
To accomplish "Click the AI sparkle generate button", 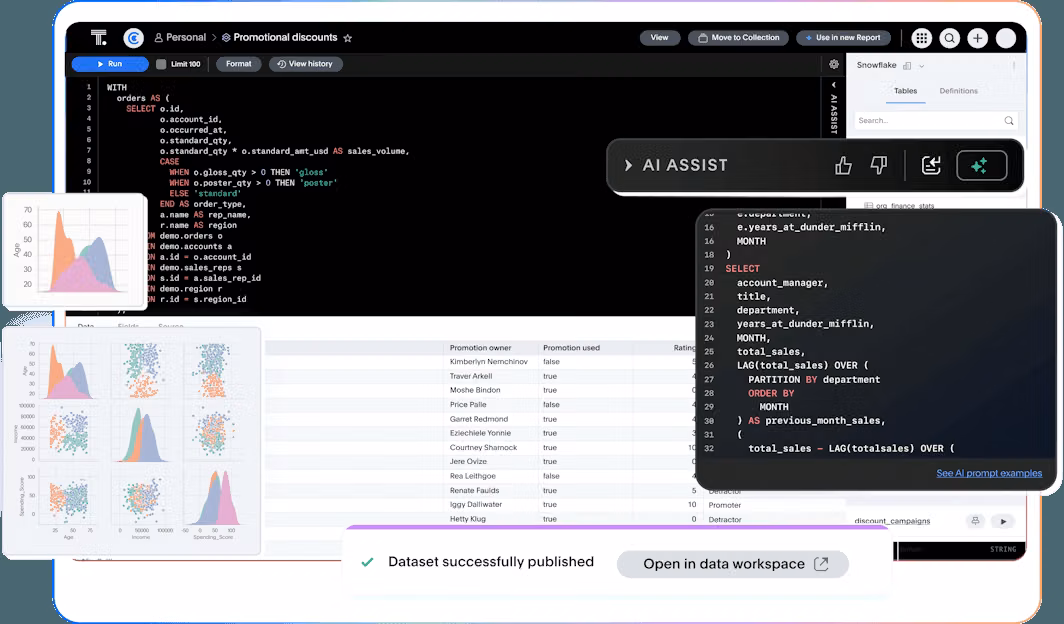I will (981, 165).
